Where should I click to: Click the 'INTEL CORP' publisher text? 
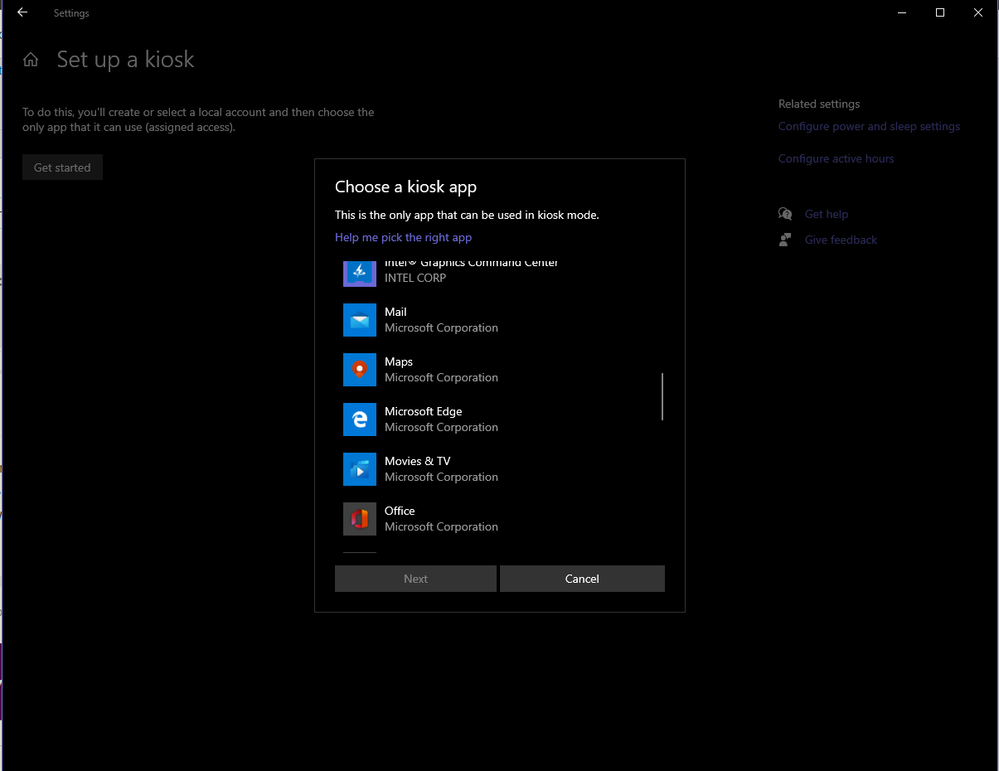coord(415,278)
